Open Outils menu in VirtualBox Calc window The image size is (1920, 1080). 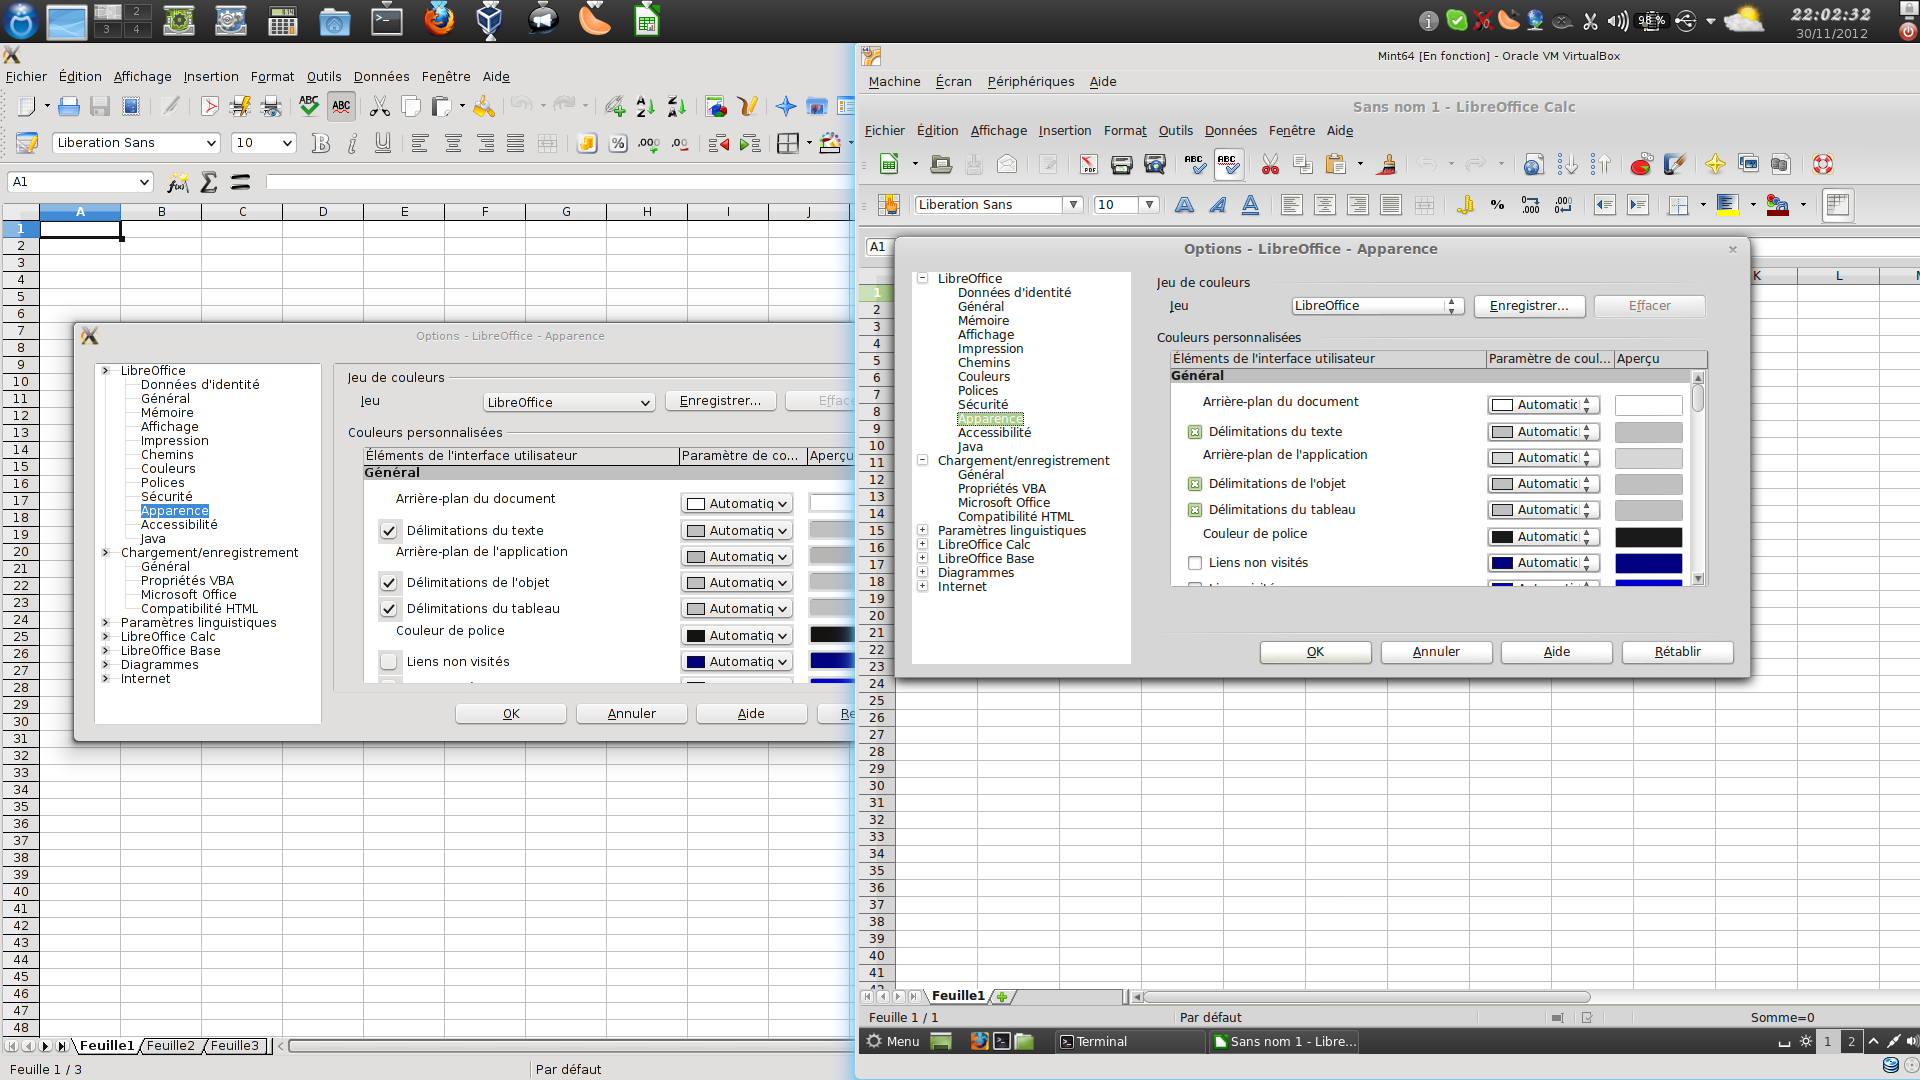tap(1175, 131)
